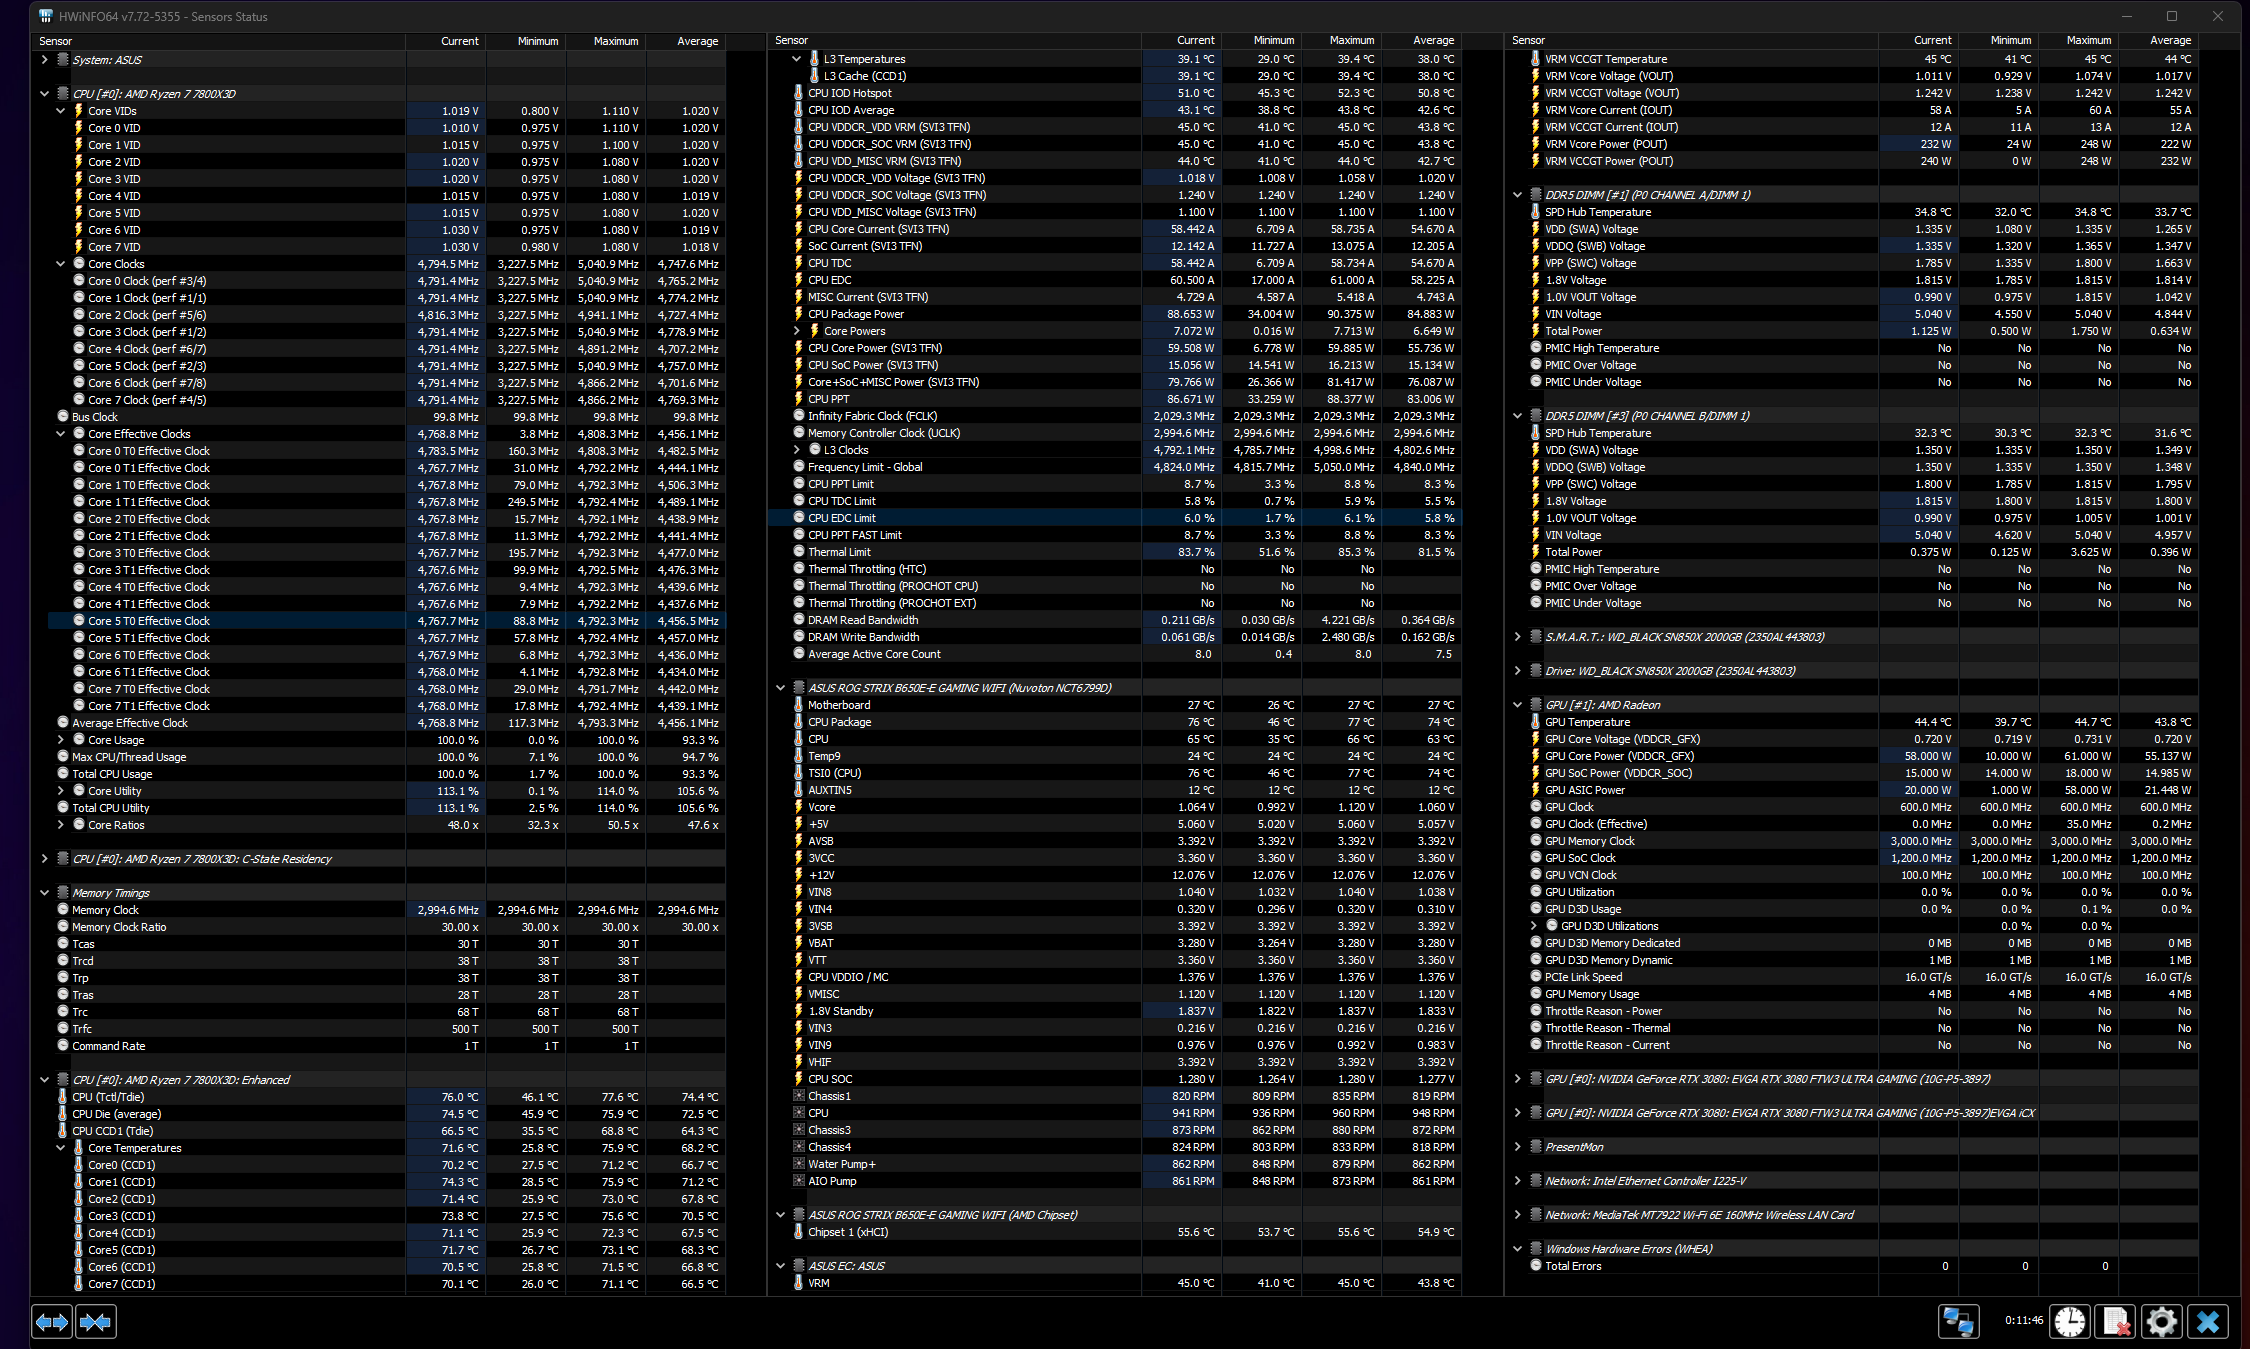This screenshot has width=2250, height=1349.
Task: Expand the Drive: WD_BLACK SN850X section
Action: 1517,671
